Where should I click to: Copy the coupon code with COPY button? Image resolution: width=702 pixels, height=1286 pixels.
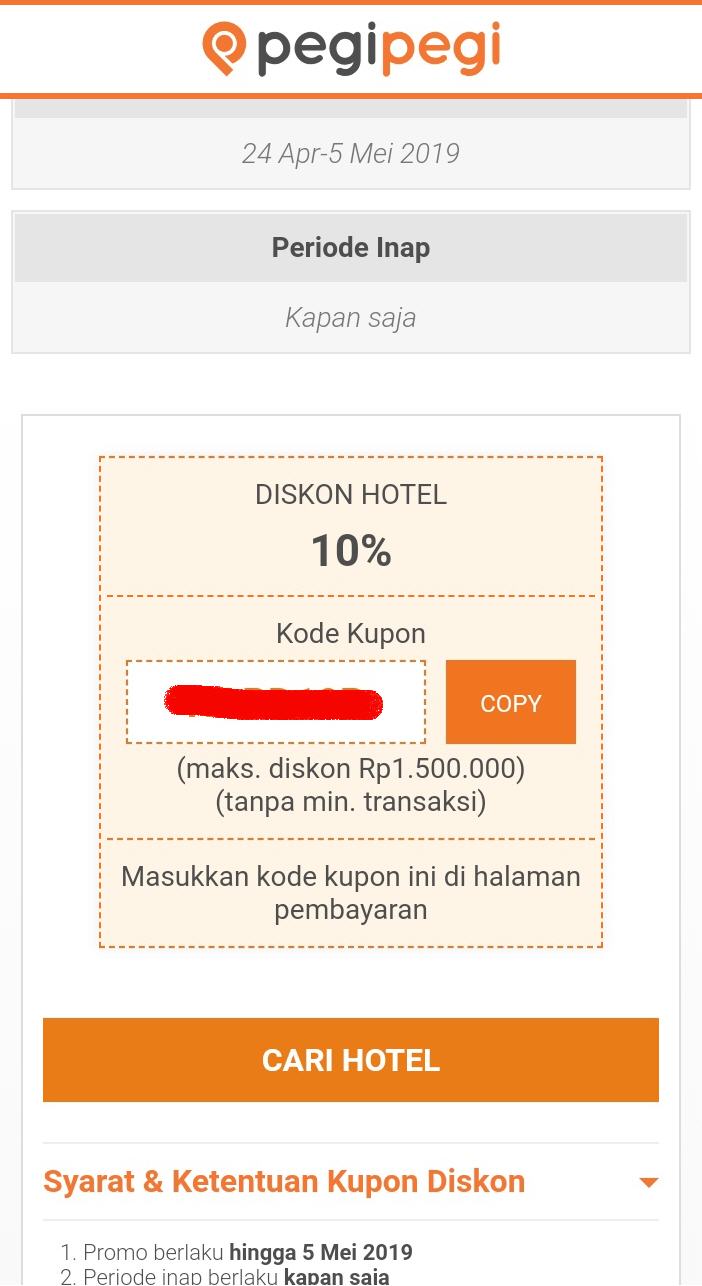pos(510,702)
